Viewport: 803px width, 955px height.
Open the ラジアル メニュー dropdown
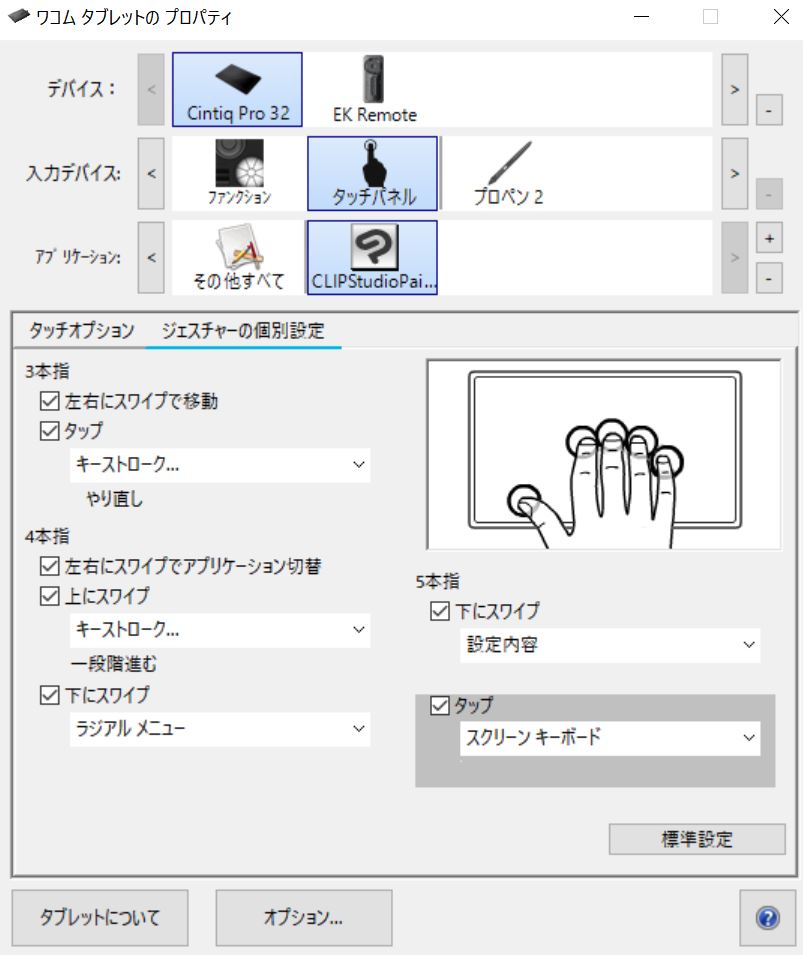click(220, 729)
